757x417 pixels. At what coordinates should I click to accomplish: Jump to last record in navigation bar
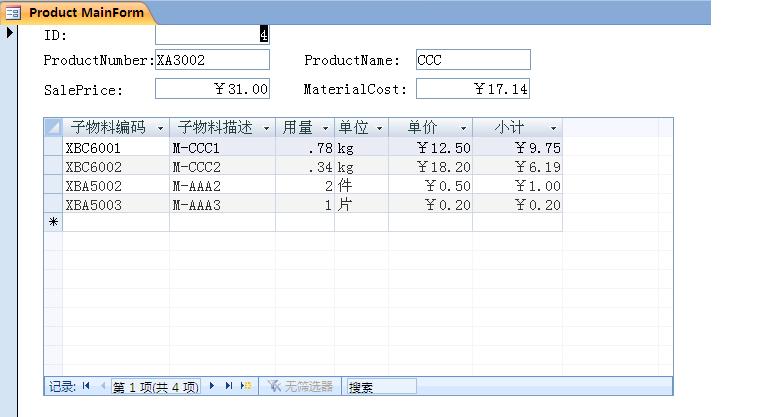(229, 386)
